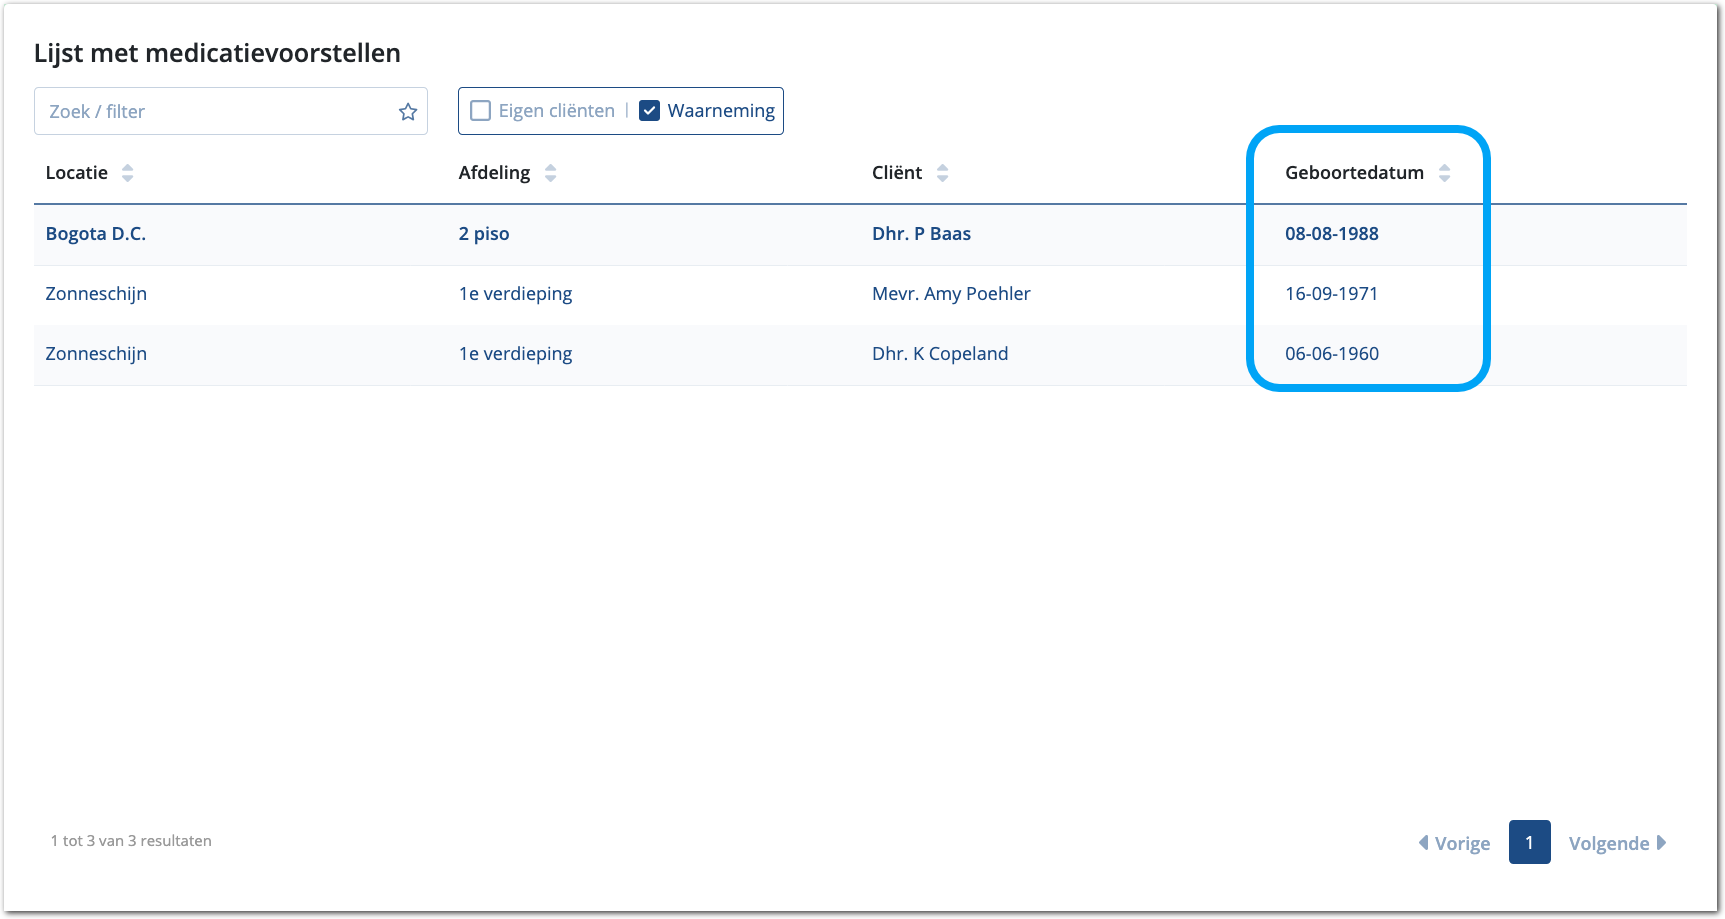Go to page 1 in pagination

pos(1529,842)
